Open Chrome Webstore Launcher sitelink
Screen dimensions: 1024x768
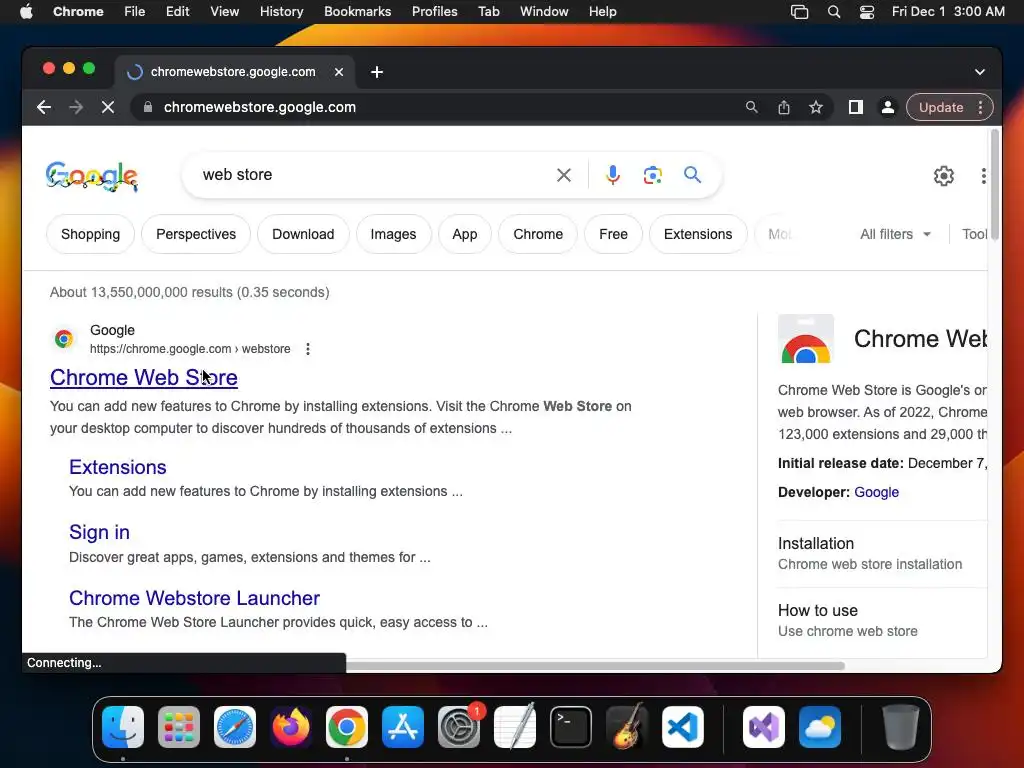pyautogui.click(x=194, y=598)
